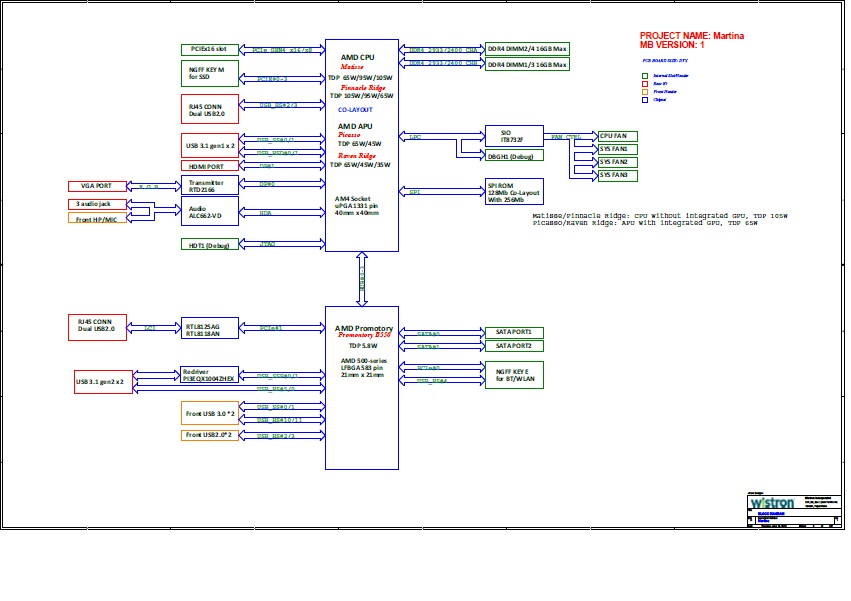Click the SATA PORT2 block
The height and width of the screenshot is (601, 851).
(x=514, y=346)
